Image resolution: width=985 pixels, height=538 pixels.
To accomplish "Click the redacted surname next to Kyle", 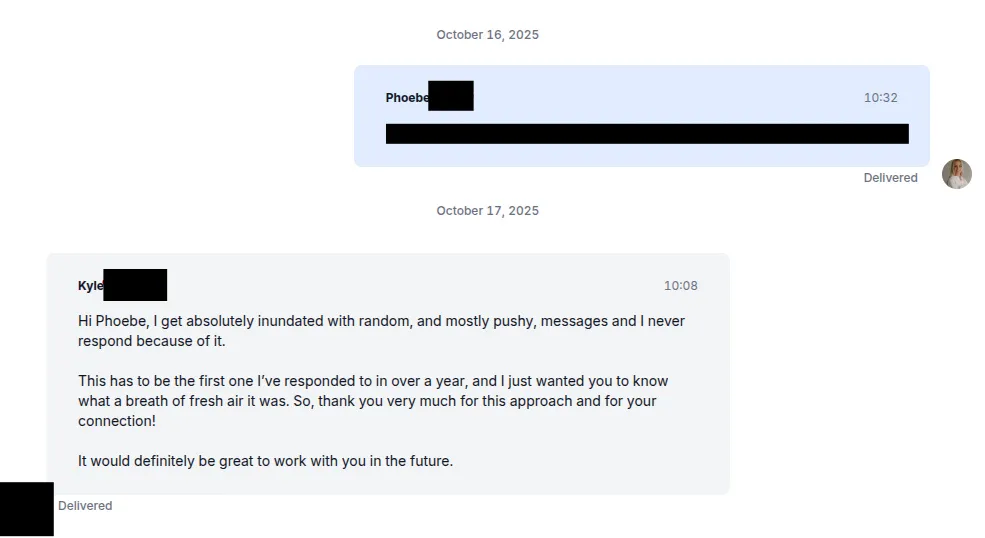I will pyautogui.click(x=135, y=285).
